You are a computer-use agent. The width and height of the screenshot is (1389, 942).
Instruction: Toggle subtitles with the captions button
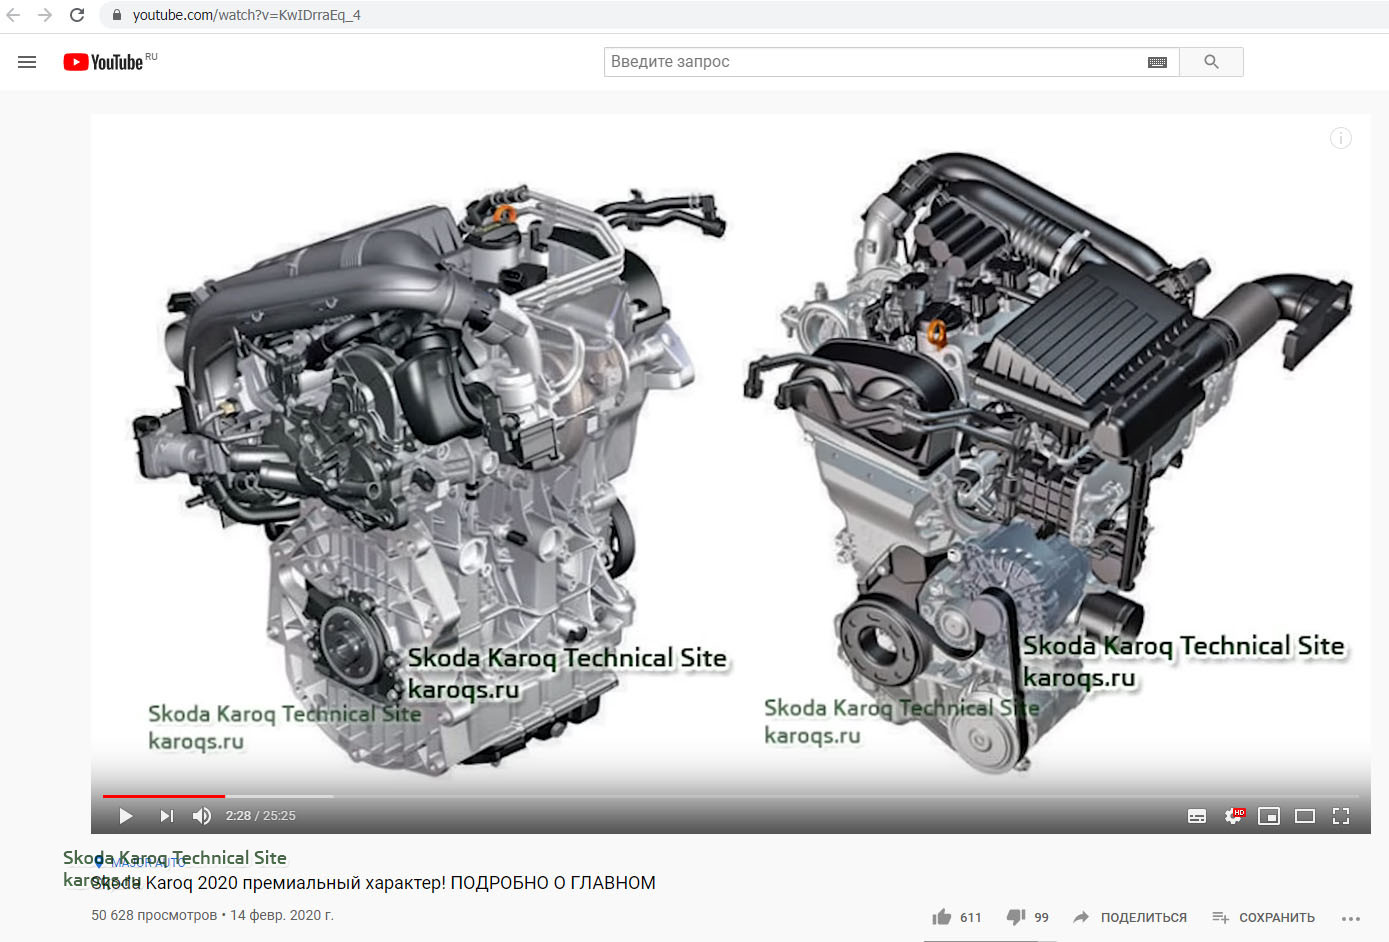[x=1197, y=816]
